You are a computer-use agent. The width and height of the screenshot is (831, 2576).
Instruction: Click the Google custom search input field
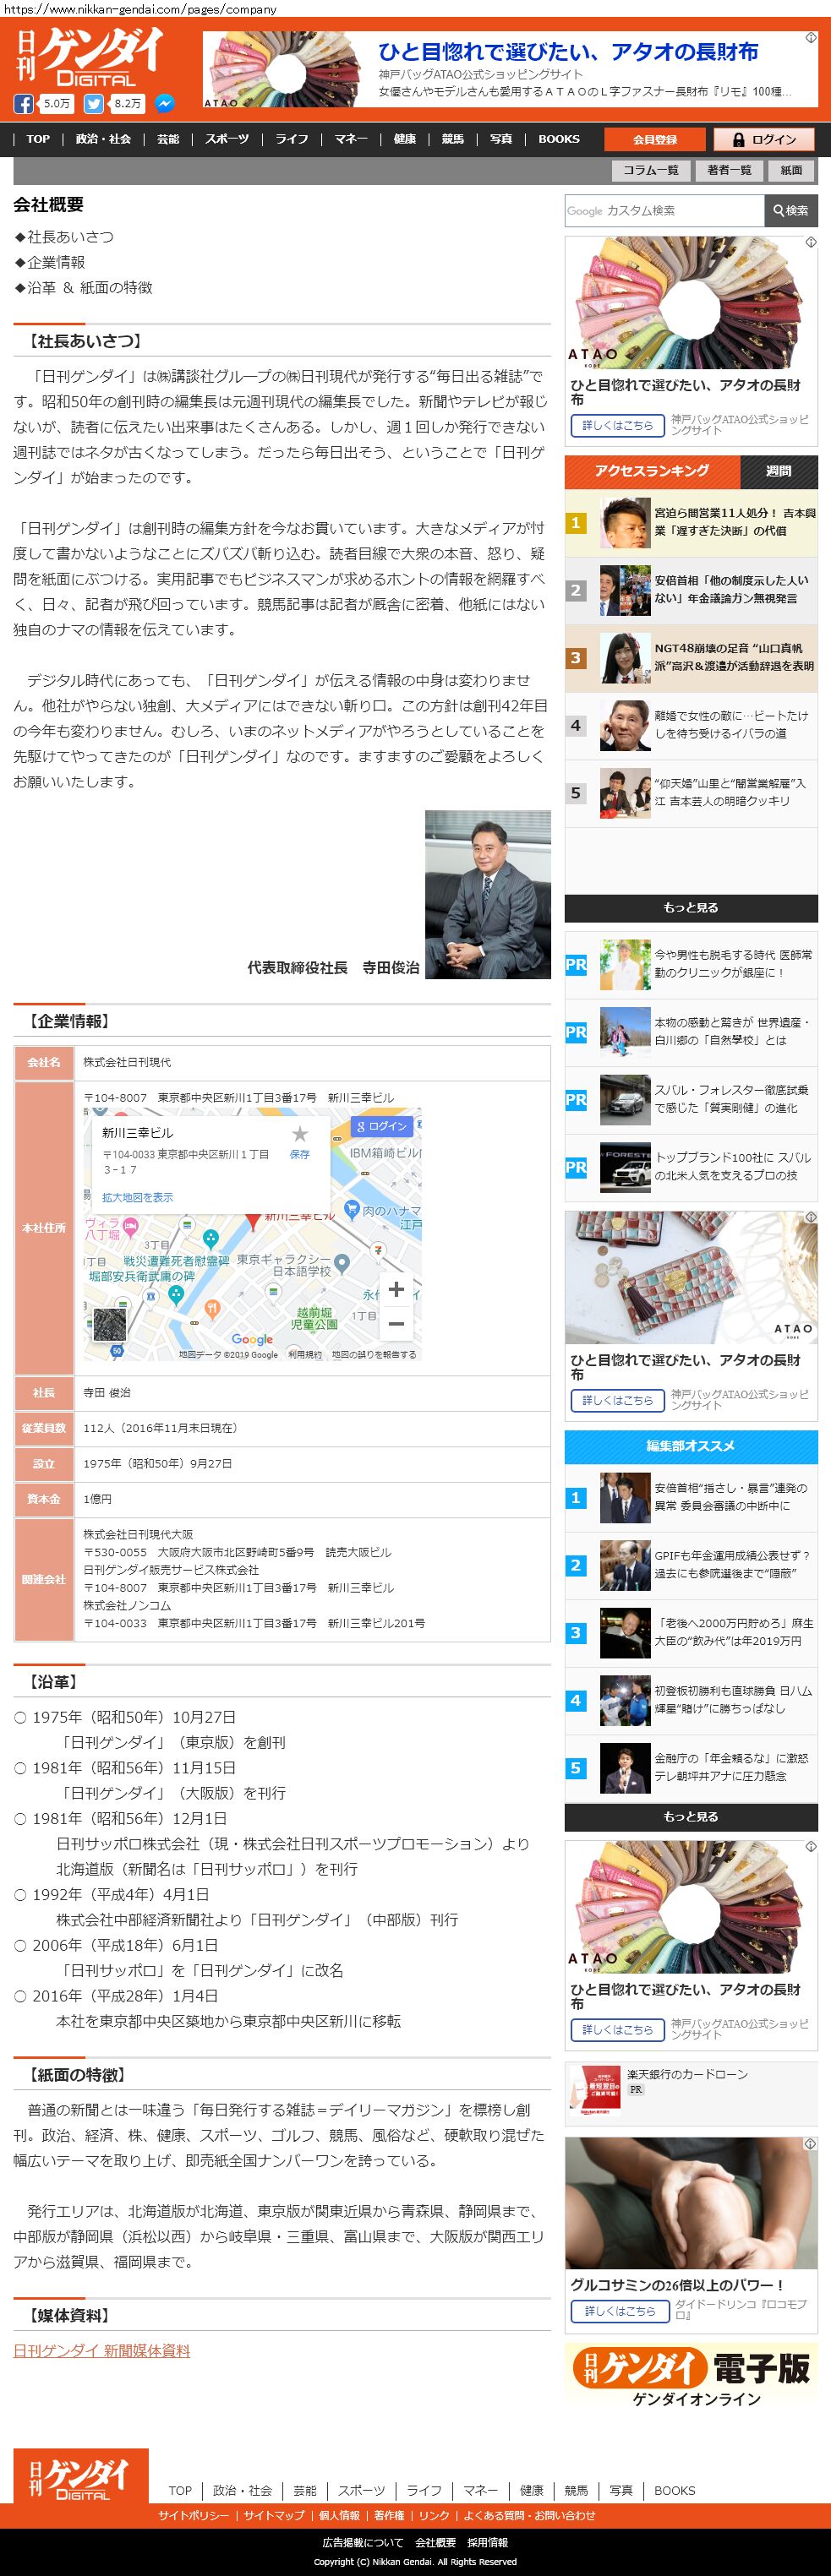pyautogui.click(x=664, y=211)
